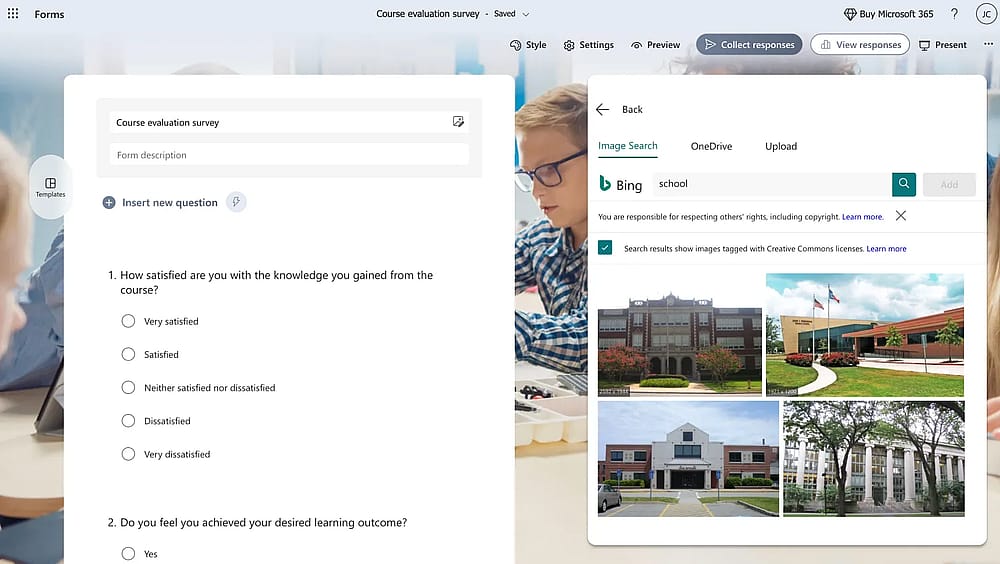Click the quick suggestion lightning icon
1000x564 pixels.
point(236,202)
